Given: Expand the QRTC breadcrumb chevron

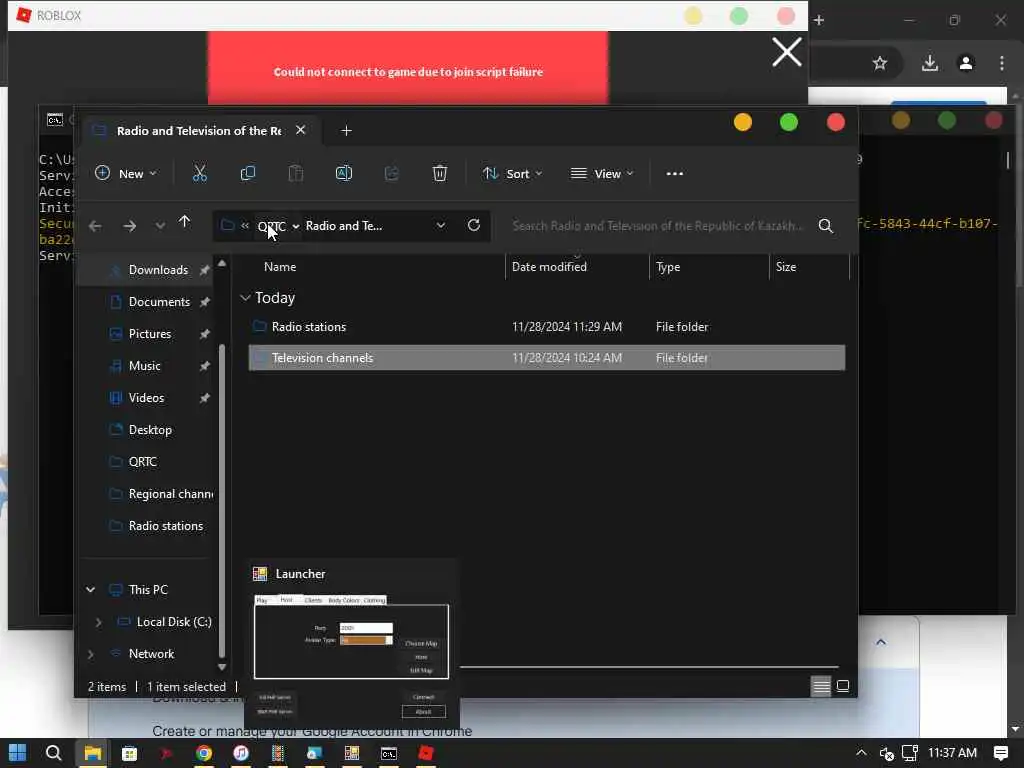Looking at the screenshot, I should (296, 226).
